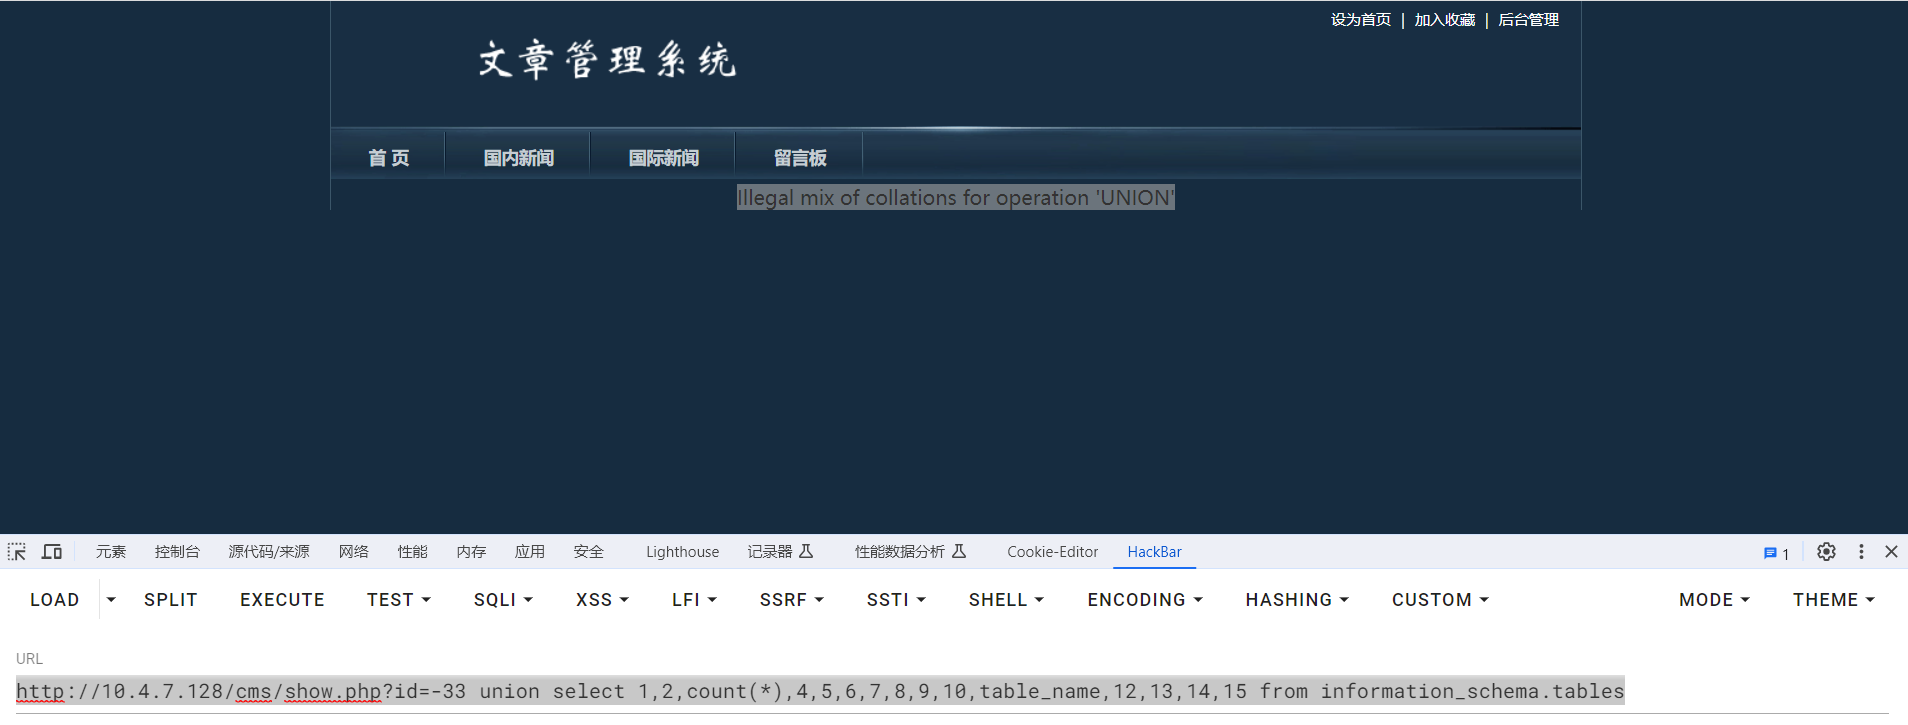
Task: Open DevTools settings gear
Action: click(1826, 552)
